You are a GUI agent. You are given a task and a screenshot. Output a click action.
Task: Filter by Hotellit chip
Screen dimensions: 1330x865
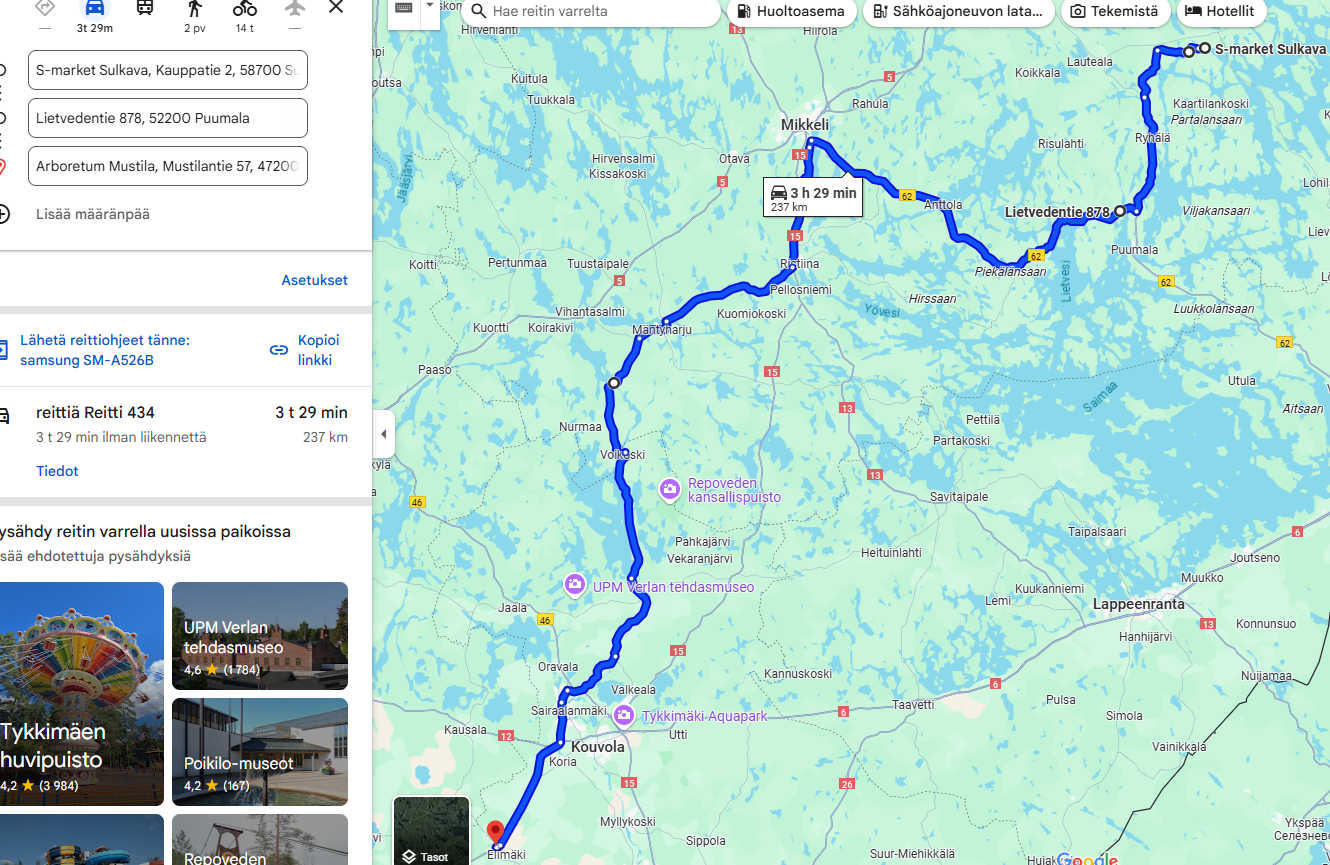coord(1221,11)
